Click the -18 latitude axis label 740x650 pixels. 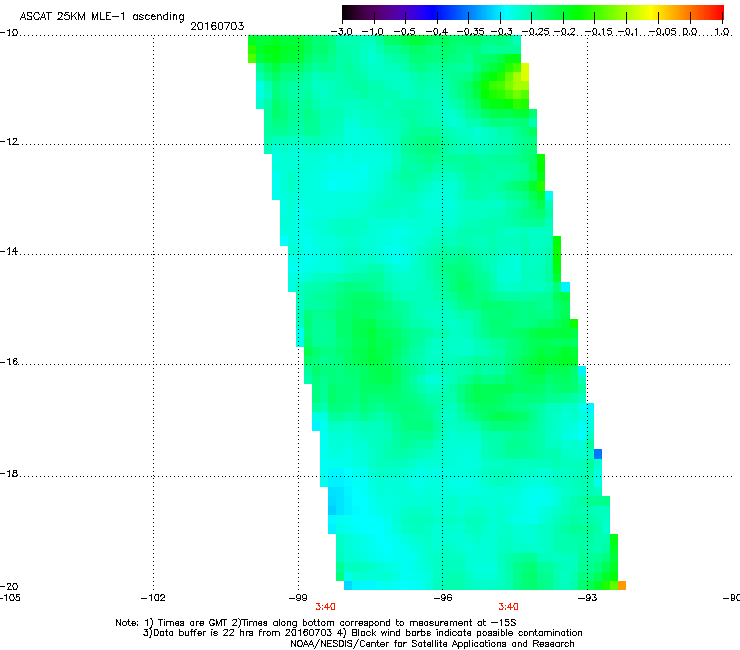tap(9, 473)
